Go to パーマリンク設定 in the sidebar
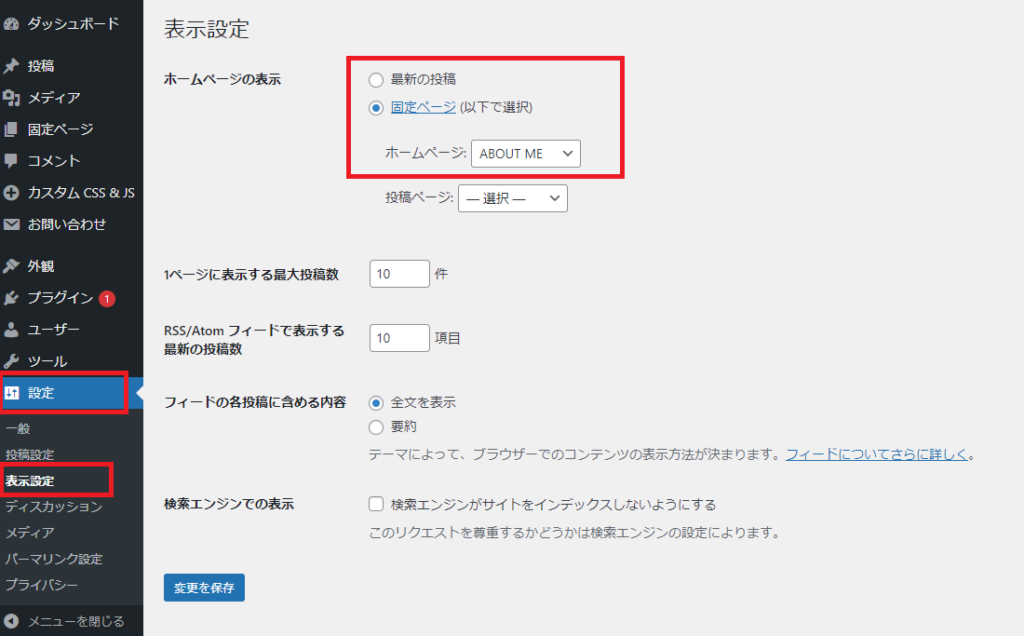1024x636 pixels. 54,559
